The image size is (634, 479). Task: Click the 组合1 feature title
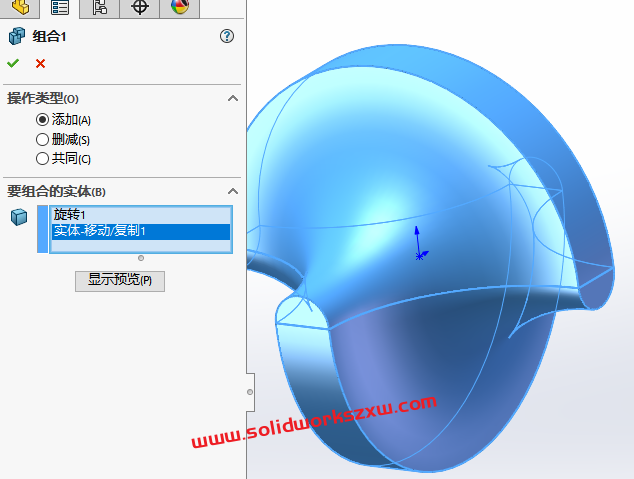click(x=49, y=37)
